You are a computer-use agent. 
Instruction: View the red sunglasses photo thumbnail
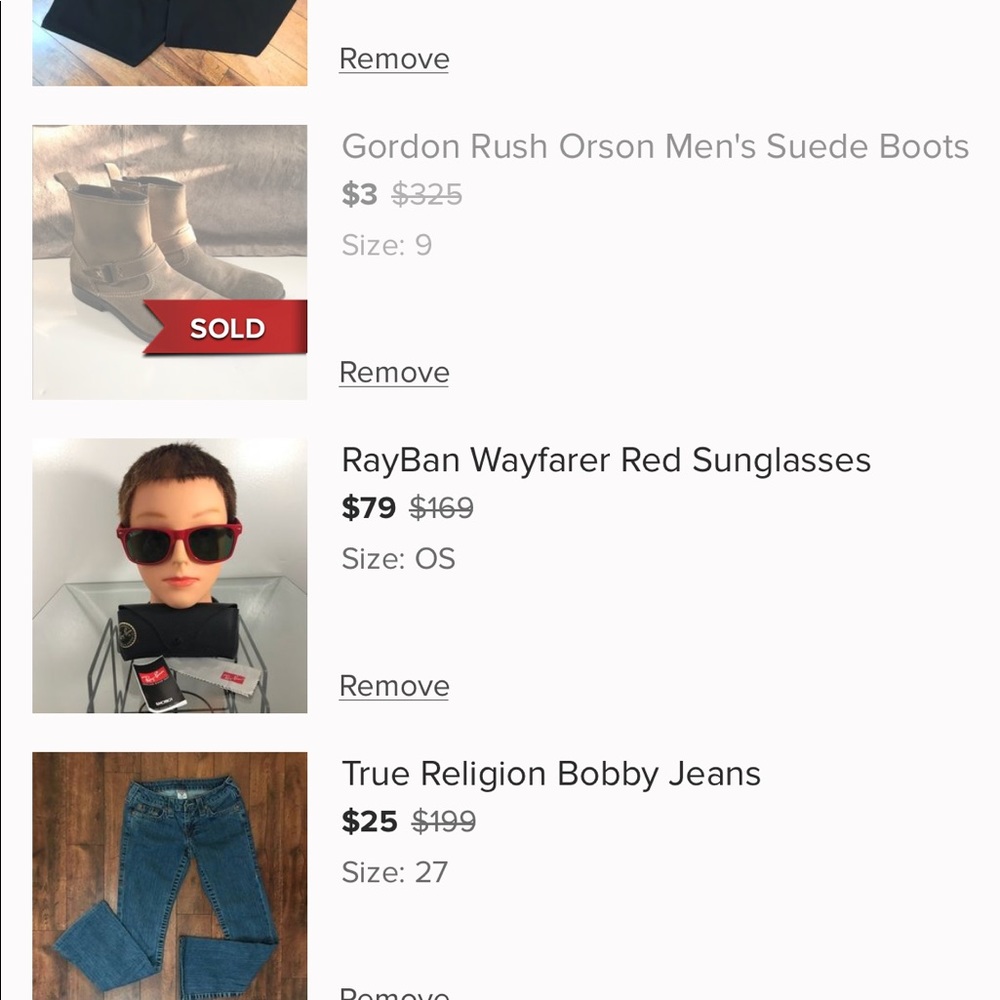click(169, 574)
